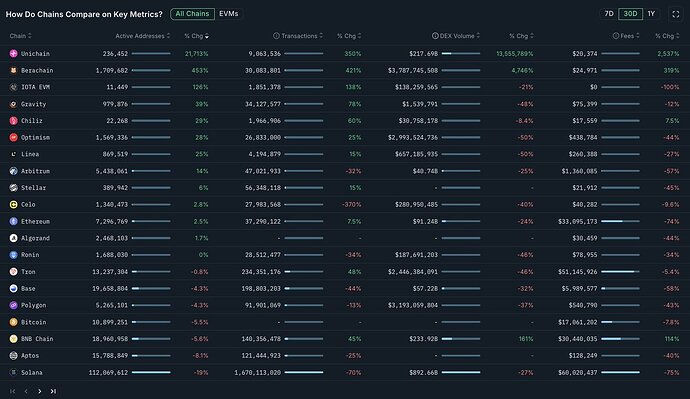Sort by Active Addresses % Chg
Screen dimensions: 690x399
coord(196,36)
